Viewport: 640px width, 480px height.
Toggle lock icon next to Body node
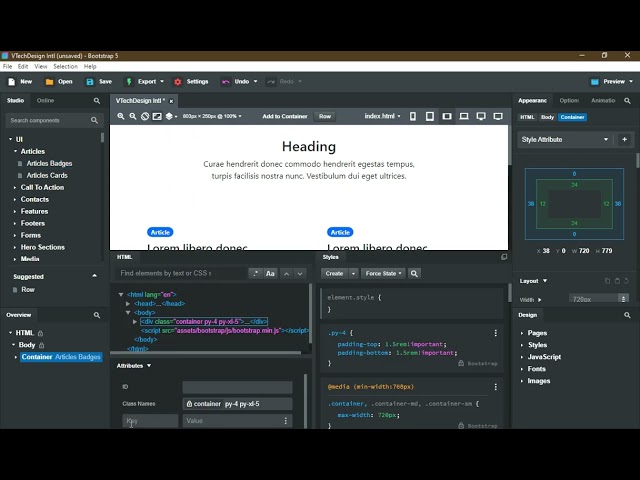(41, 345)
